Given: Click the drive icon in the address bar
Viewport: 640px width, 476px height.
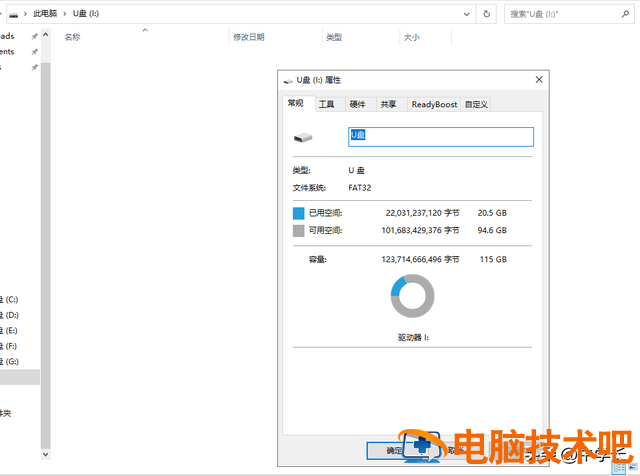Looking at the screenshot, I should pos(13,14).
